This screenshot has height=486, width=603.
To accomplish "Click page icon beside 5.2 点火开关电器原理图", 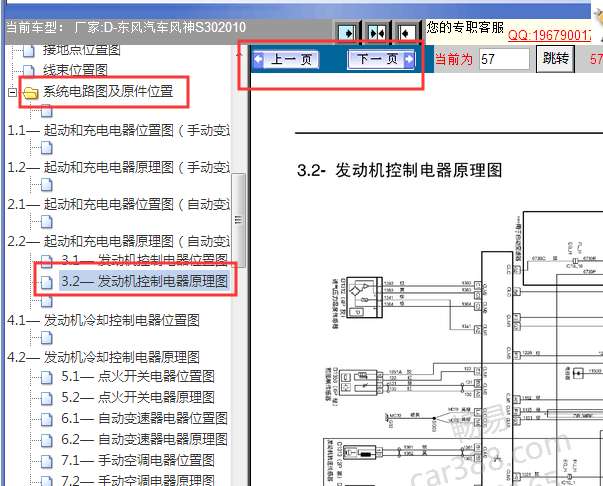I will click(47, 398).
